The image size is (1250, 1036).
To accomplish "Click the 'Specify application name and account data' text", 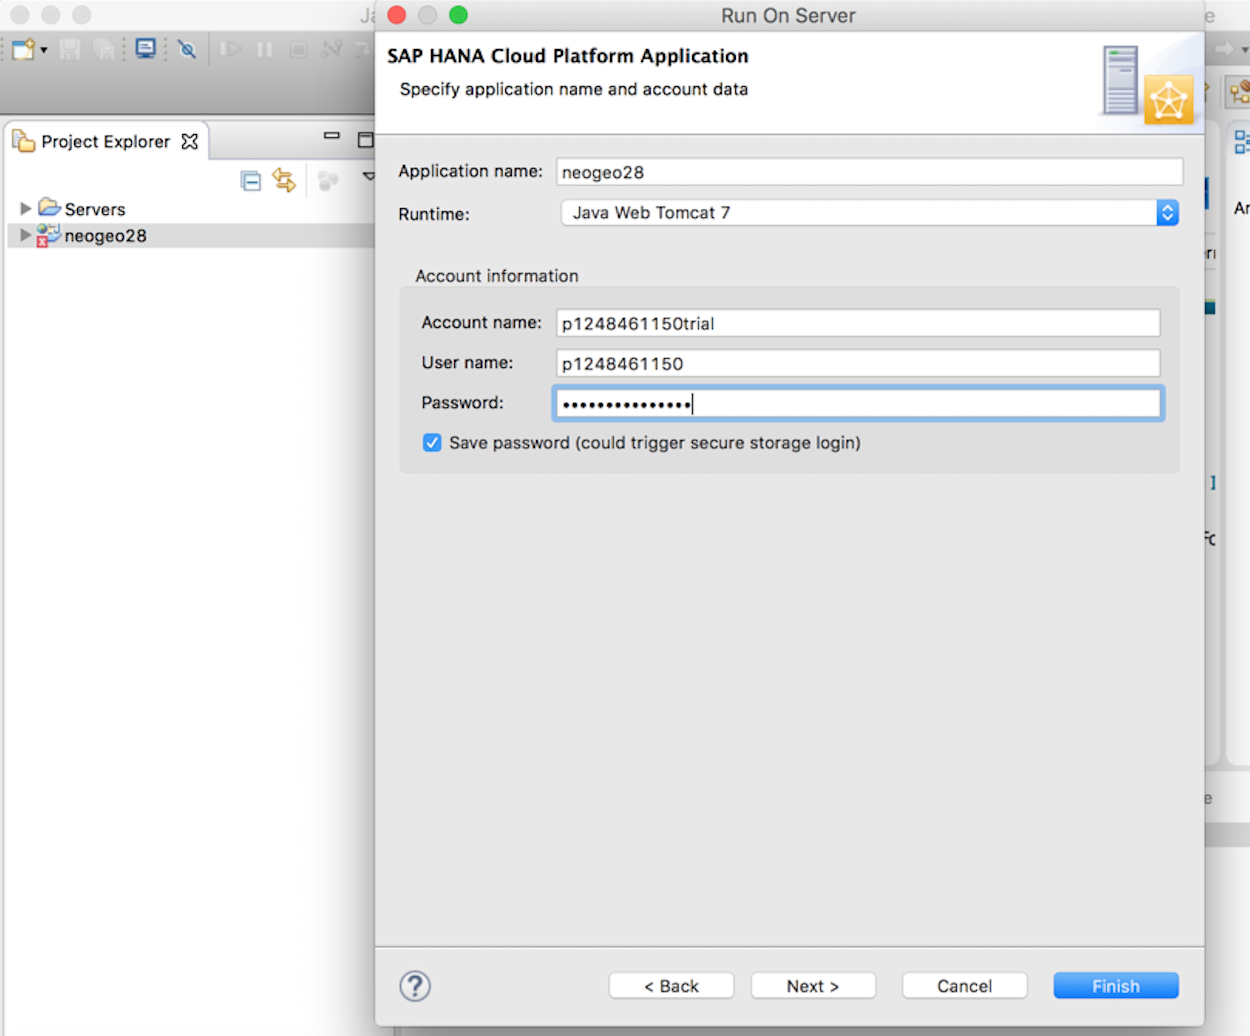I will (x=574, y=89).
